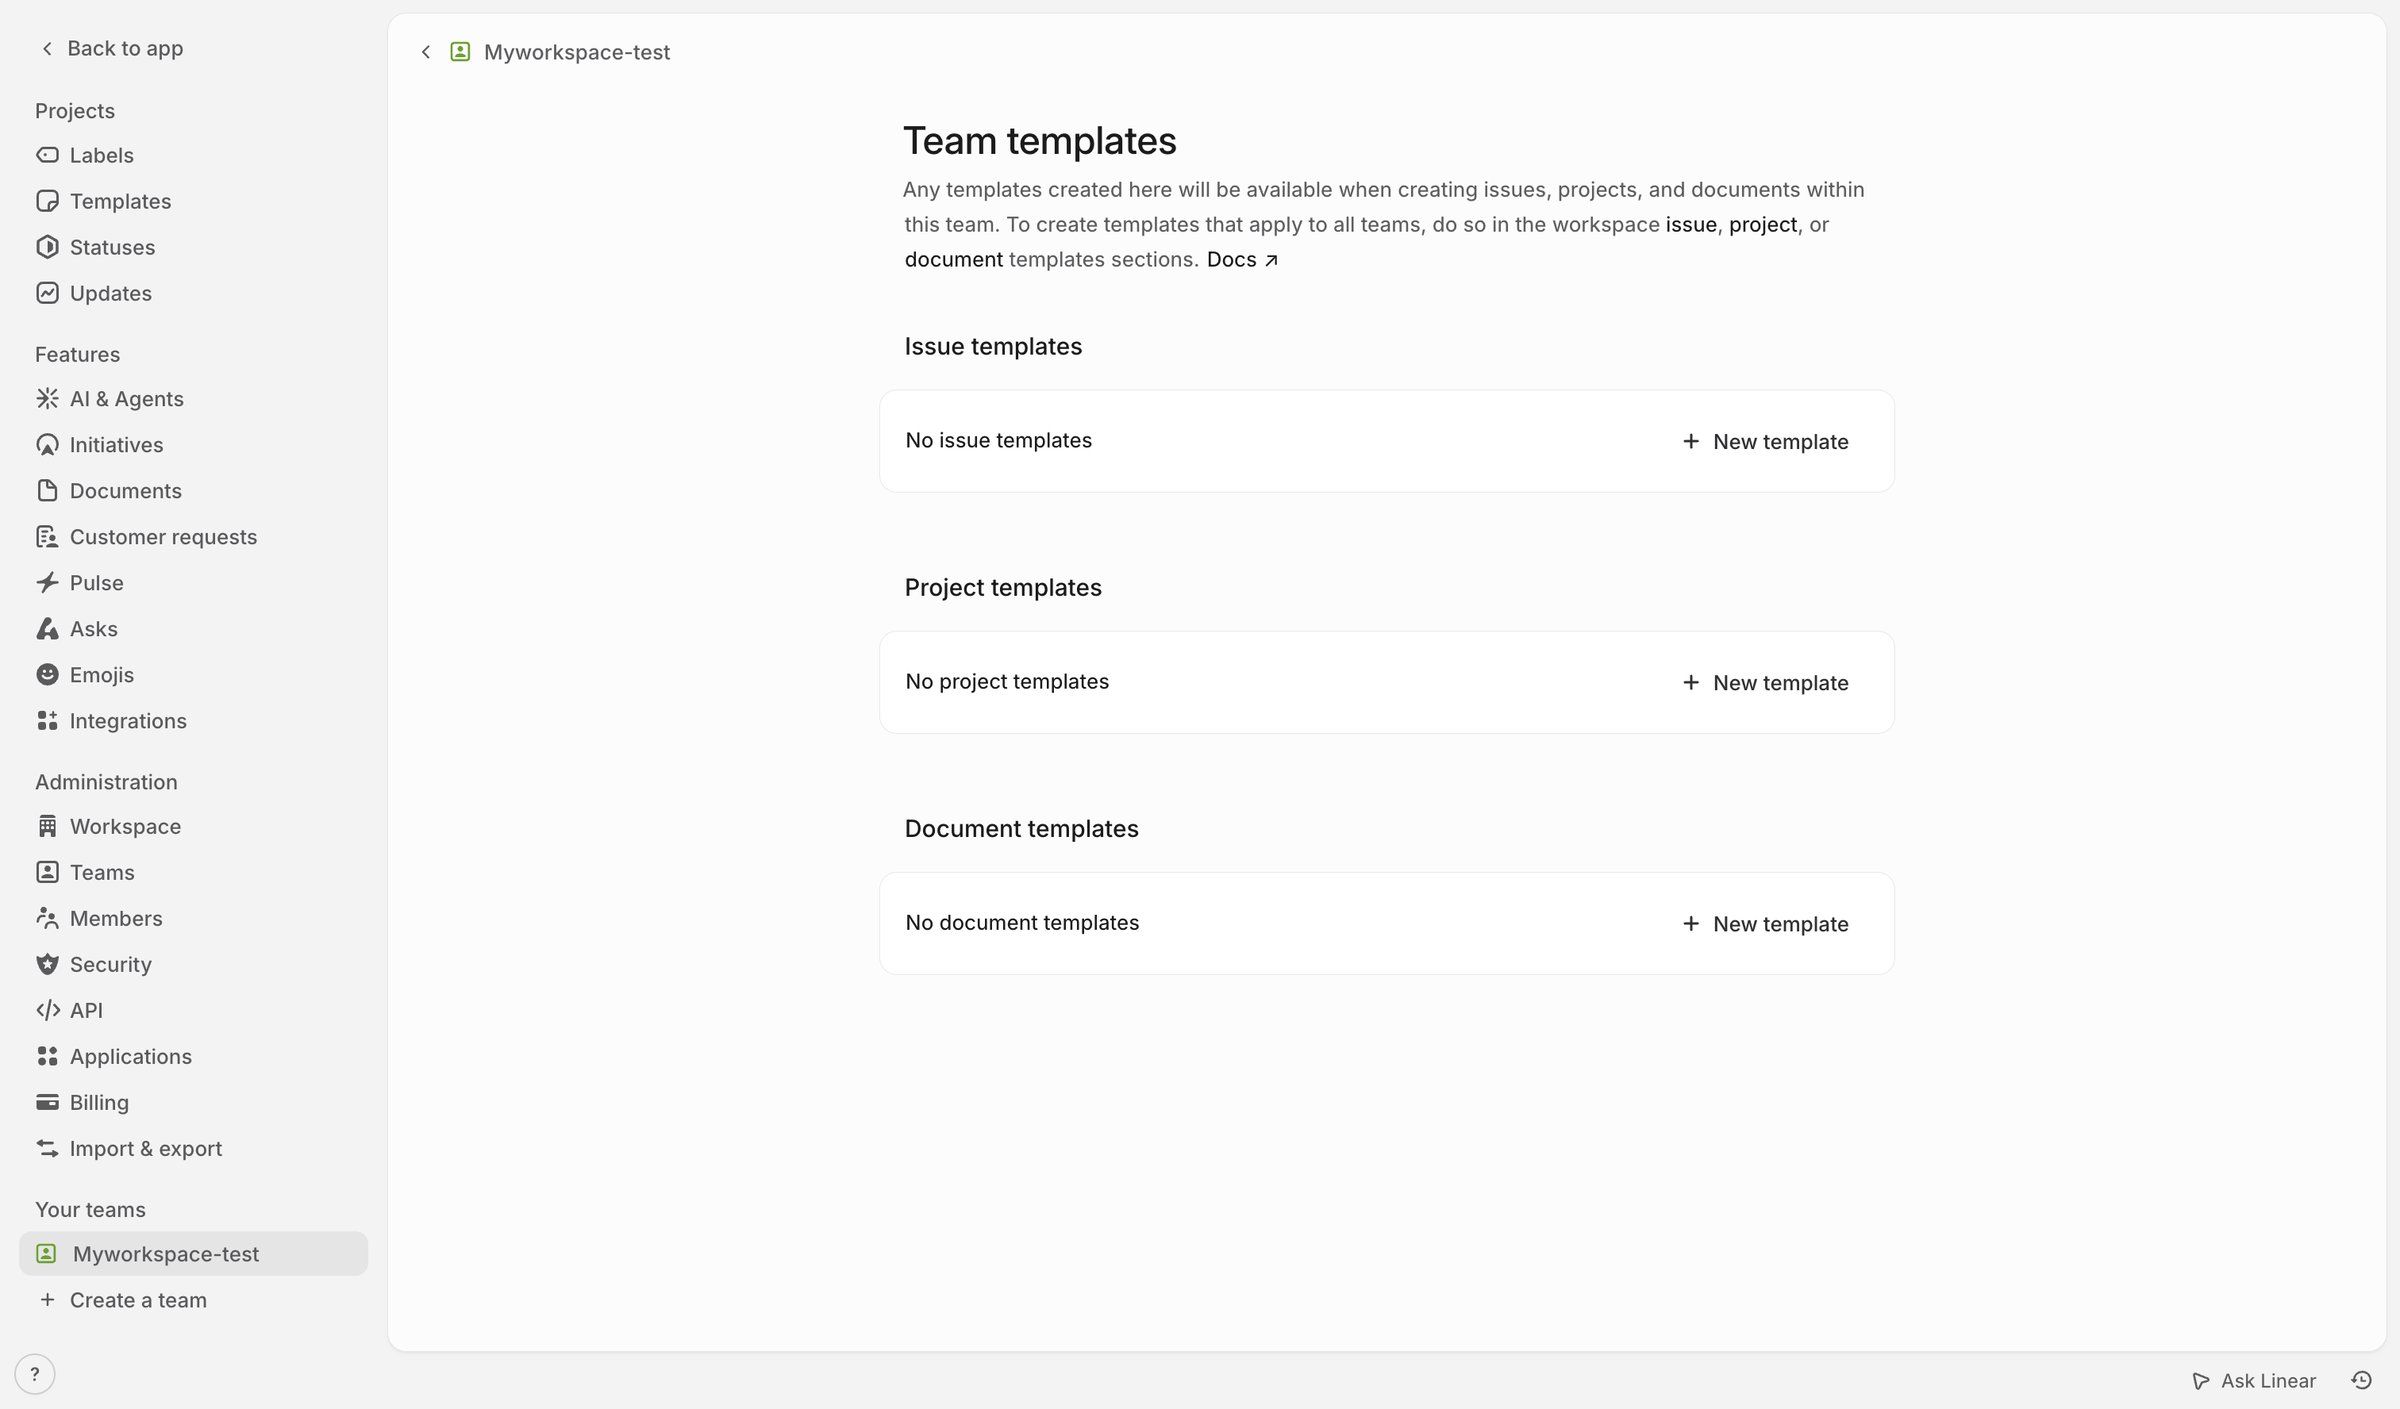Viewport: 2400px width, 1409px height.
Task: Click the 'No project templates' text
Action: tap(1007, 681)
